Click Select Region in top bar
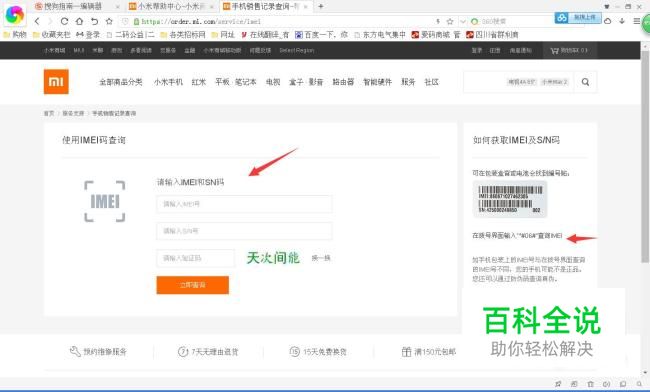 (x=297, y=51)
